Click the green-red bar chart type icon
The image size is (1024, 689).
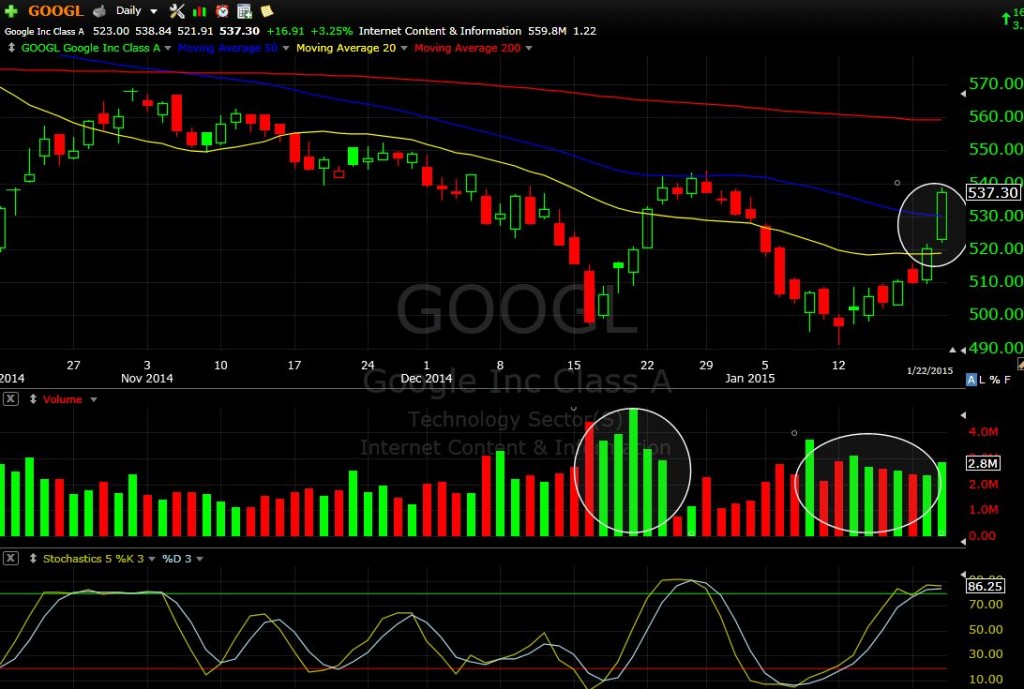point(200,11)
